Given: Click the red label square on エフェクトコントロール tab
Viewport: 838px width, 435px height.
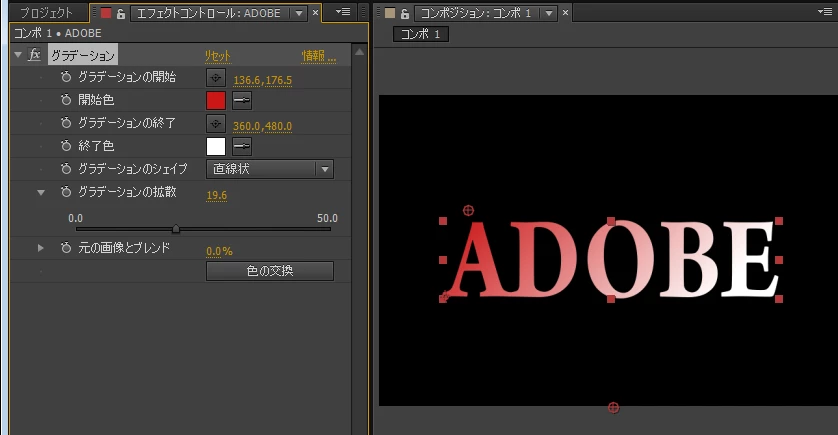Looking at the screenshot, I should [106, 13].
